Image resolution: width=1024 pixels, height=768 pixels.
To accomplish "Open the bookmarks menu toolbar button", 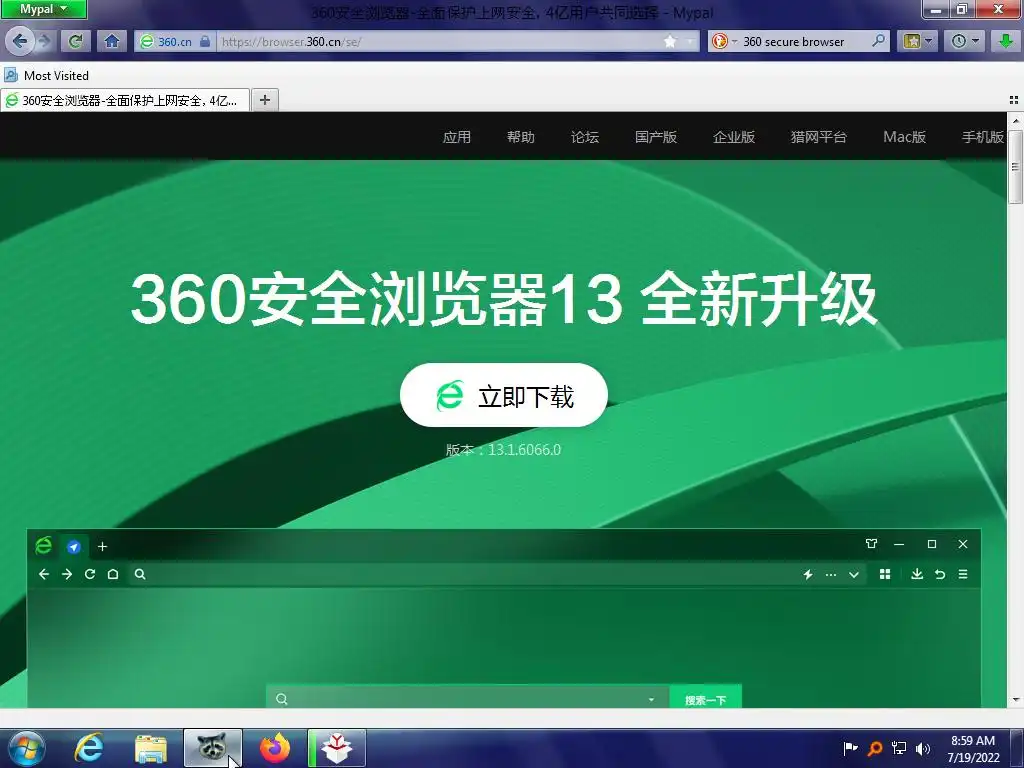I will tap(918, 42).
